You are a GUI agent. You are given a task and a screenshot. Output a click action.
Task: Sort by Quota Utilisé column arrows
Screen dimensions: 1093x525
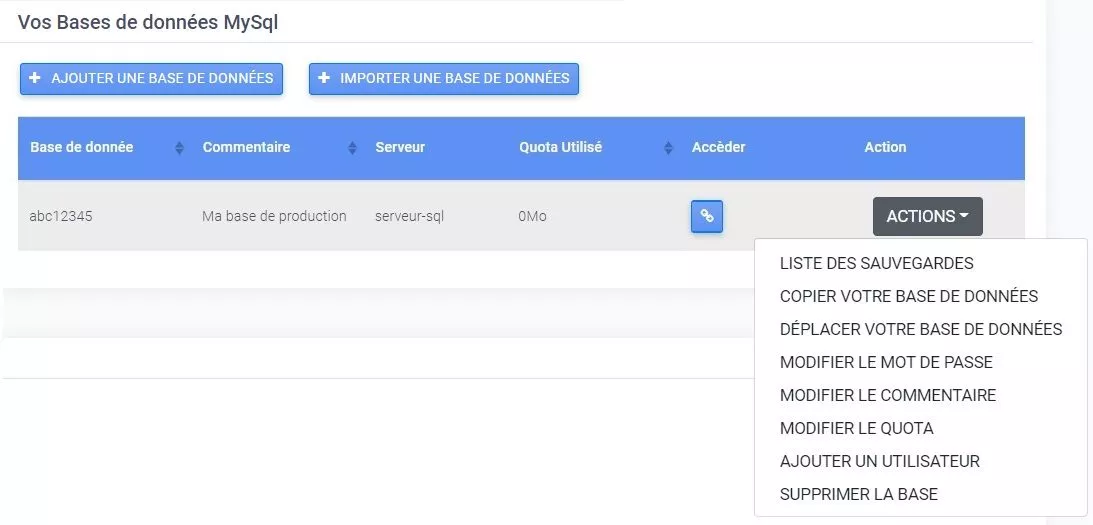coord(668,148)
